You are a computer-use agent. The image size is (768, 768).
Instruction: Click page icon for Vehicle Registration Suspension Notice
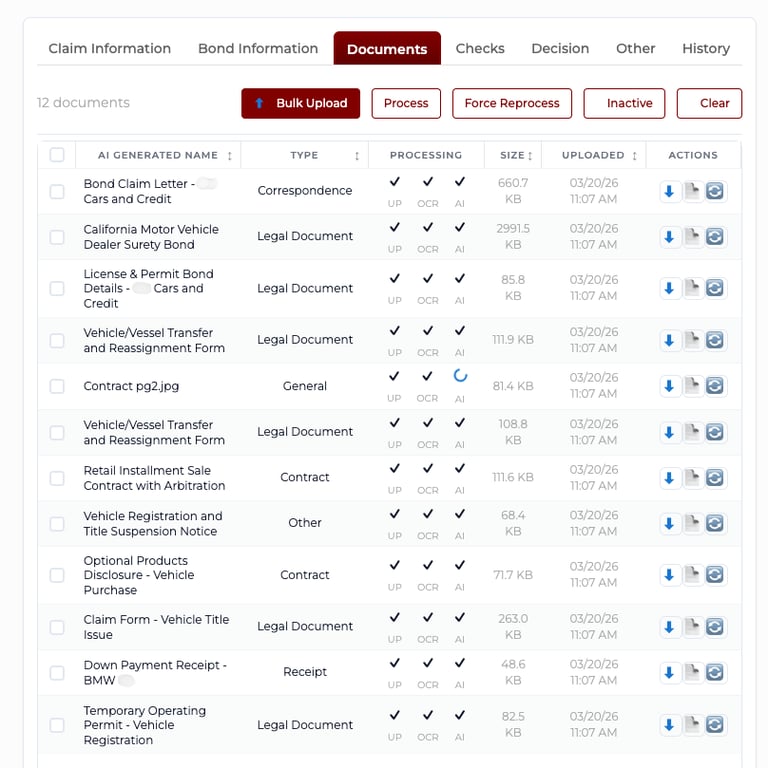[692, 523]
